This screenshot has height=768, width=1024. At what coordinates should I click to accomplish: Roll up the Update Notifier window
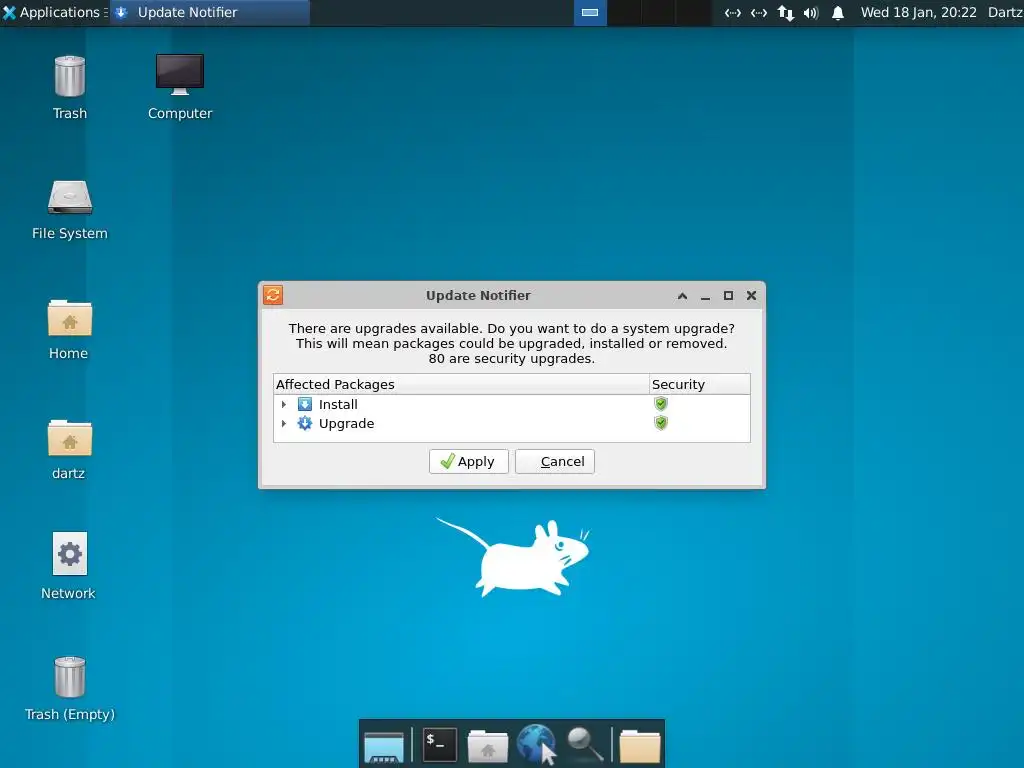(x=682, y=296)
